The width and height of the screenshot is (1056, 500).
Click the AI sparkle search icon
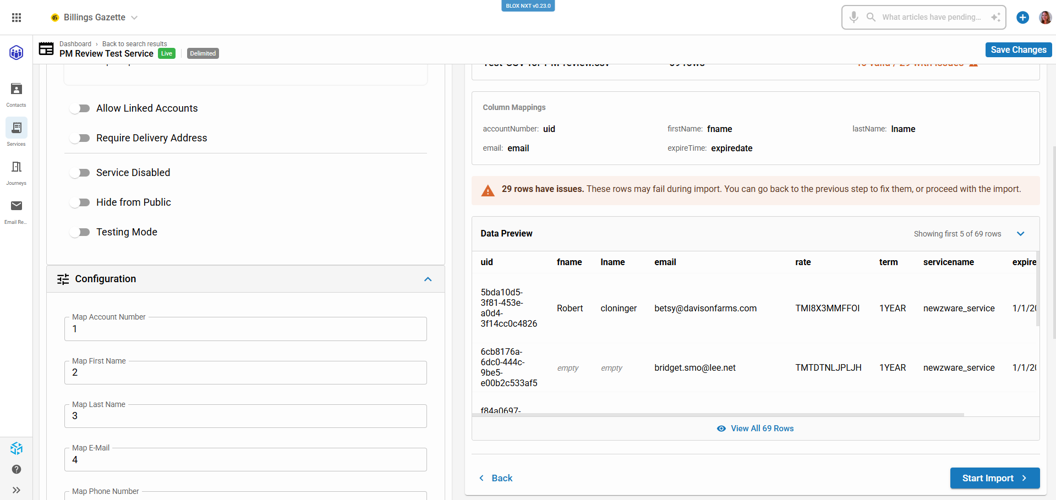pyautogui.click(x=995, y=17)
